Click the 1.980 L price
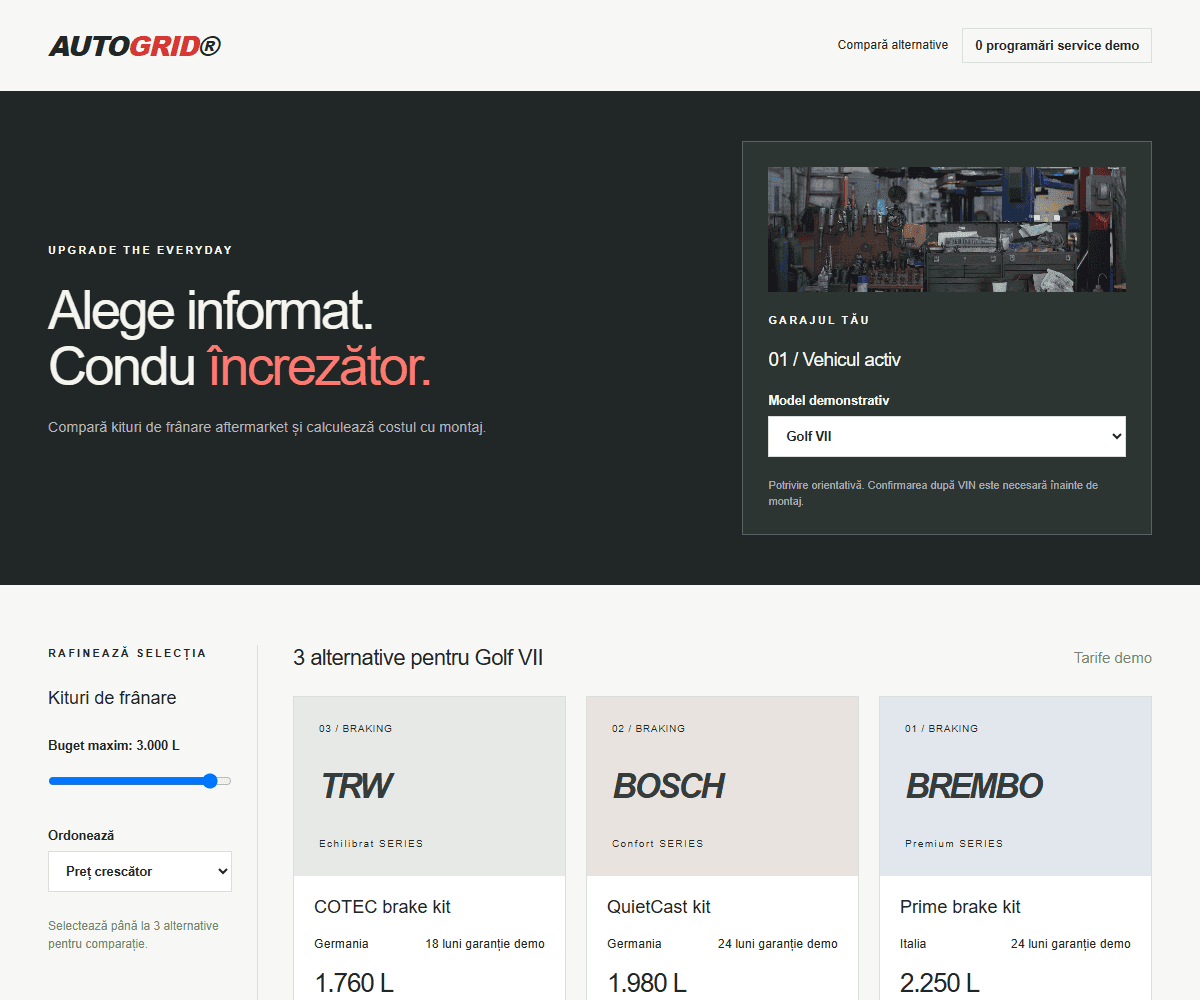Viewport: 1200px width, 1000px height. [x=647, y=983]
